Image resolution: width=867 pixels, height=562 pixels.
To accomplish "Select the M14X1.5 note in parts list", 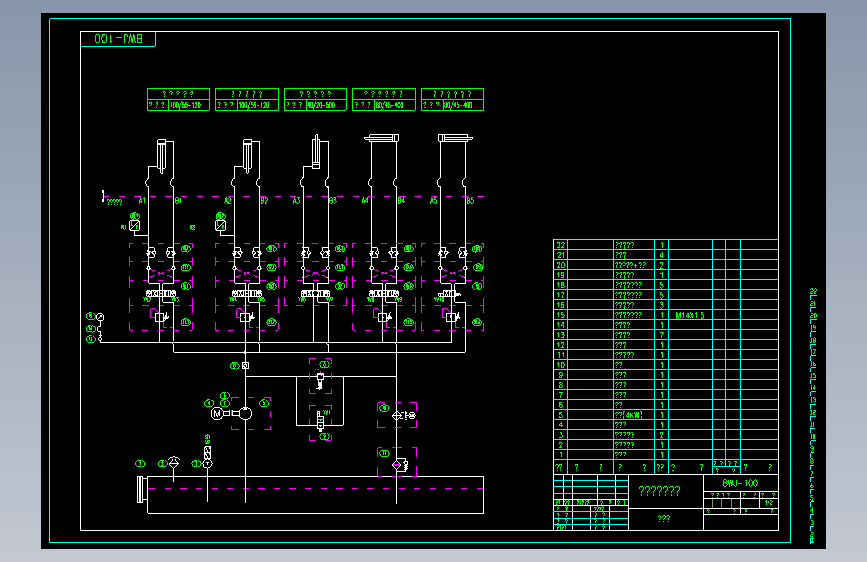I will coord(690,315).
